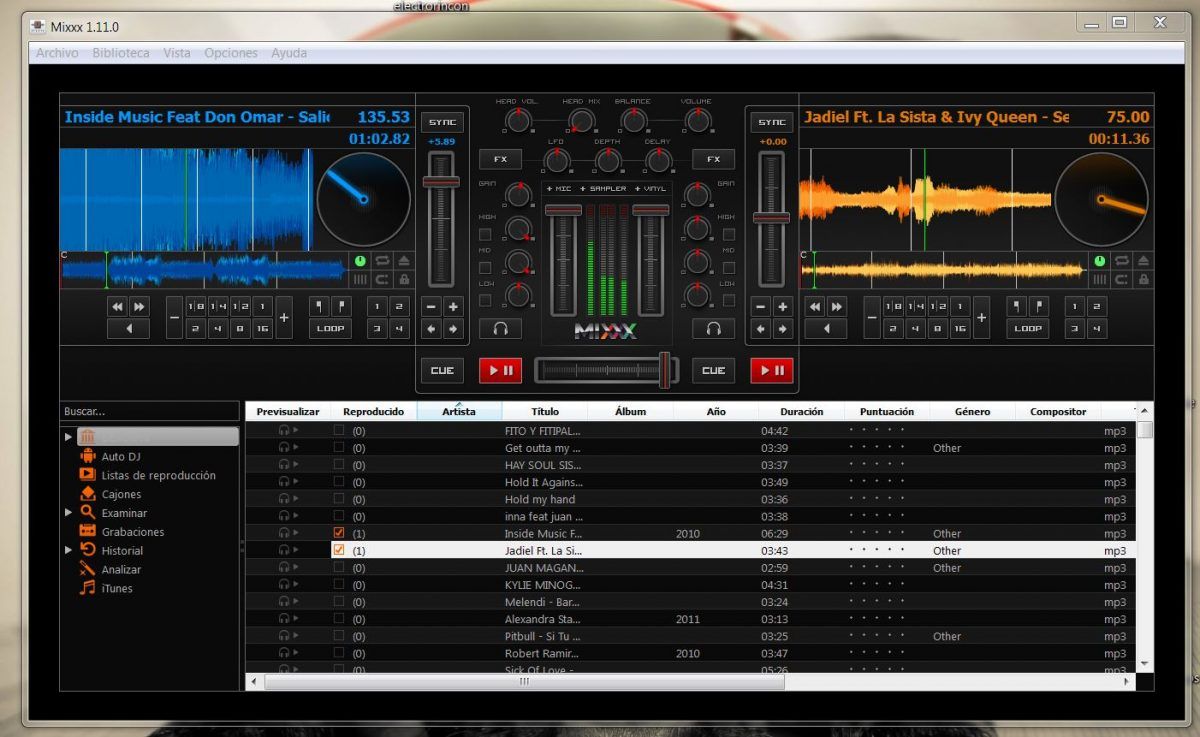Enable quantize magnet icon on left deck
This screenshot has width=1200, height=737.
[382, 280]
